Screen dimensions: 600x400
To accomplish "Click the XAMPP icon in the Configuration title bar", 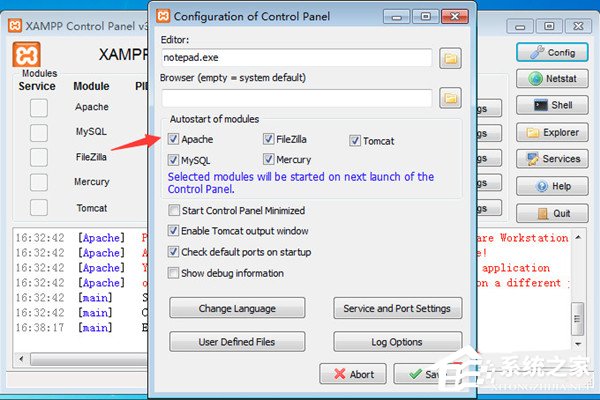I will (x=163, y=16).
